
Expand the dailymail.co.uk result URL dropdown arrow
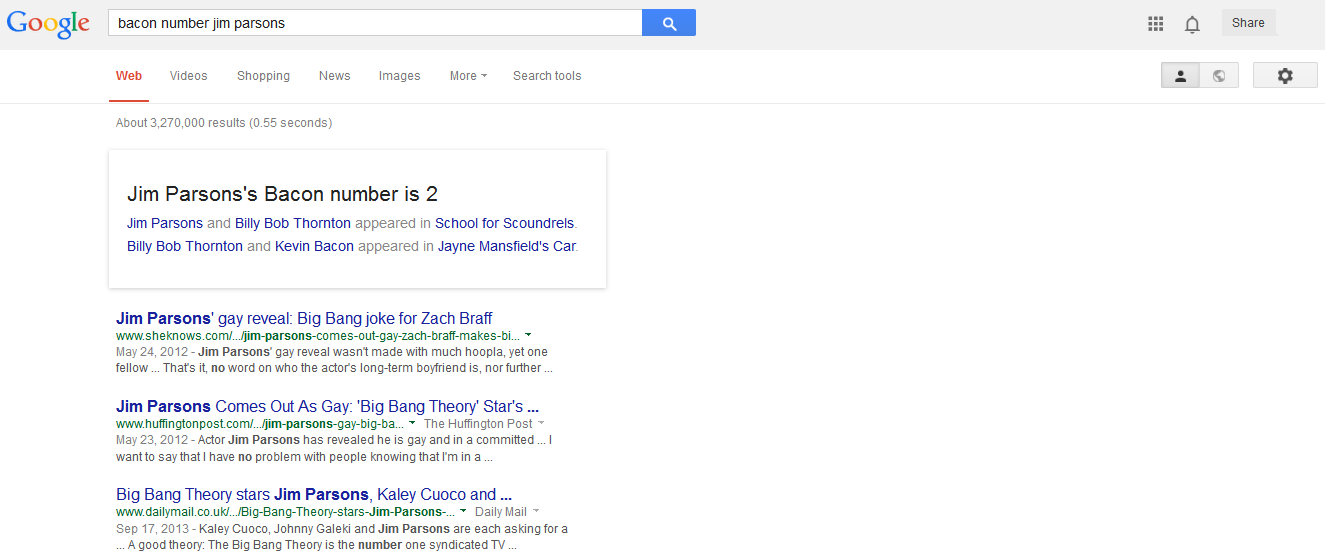(x=463, y=512)
